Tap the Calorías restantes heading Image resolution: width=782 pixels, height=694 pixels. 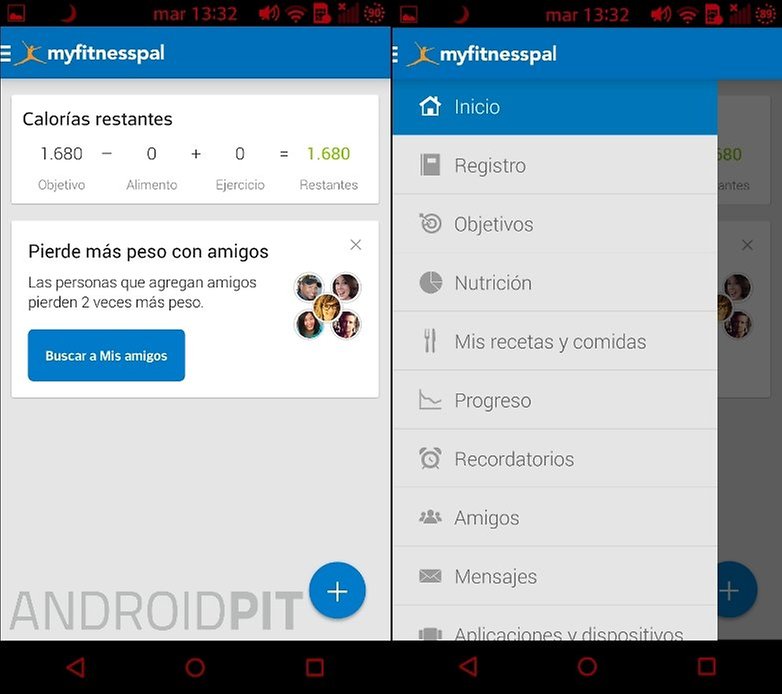[x=97, y=119]
